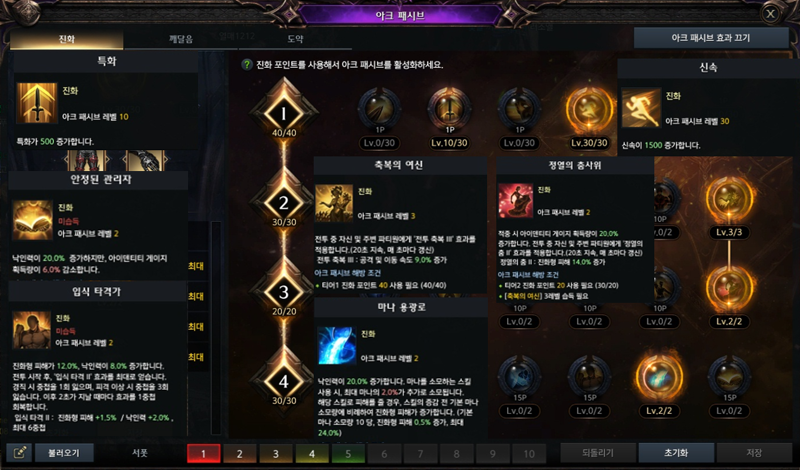Select the 진화 tab
Viewport: 800px width, 470px height.
66,39
